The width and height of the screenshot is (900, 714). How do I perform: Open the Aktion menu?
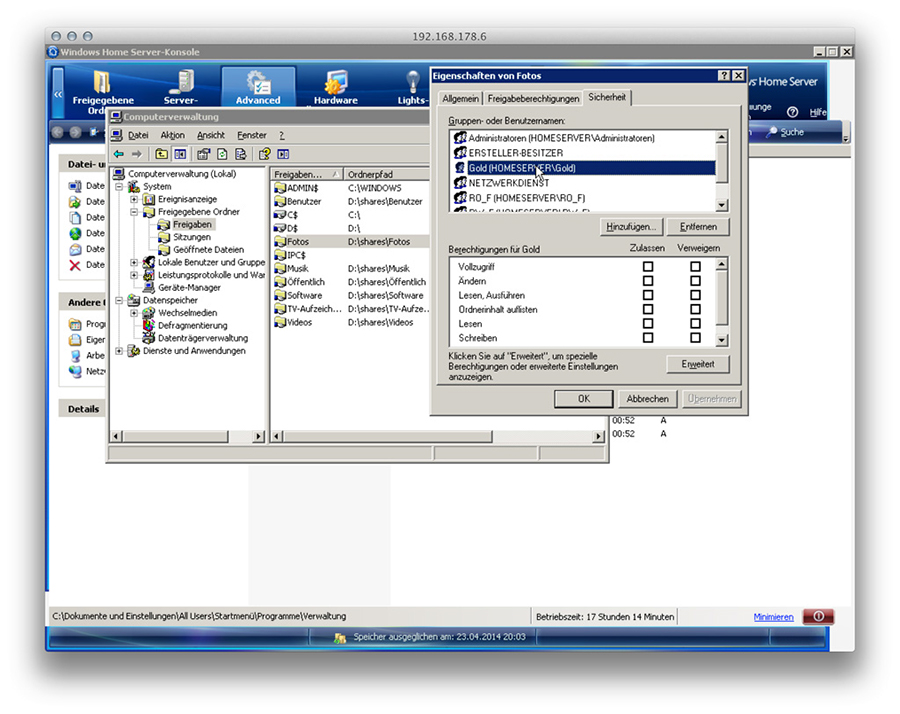(x=172, y=135)
